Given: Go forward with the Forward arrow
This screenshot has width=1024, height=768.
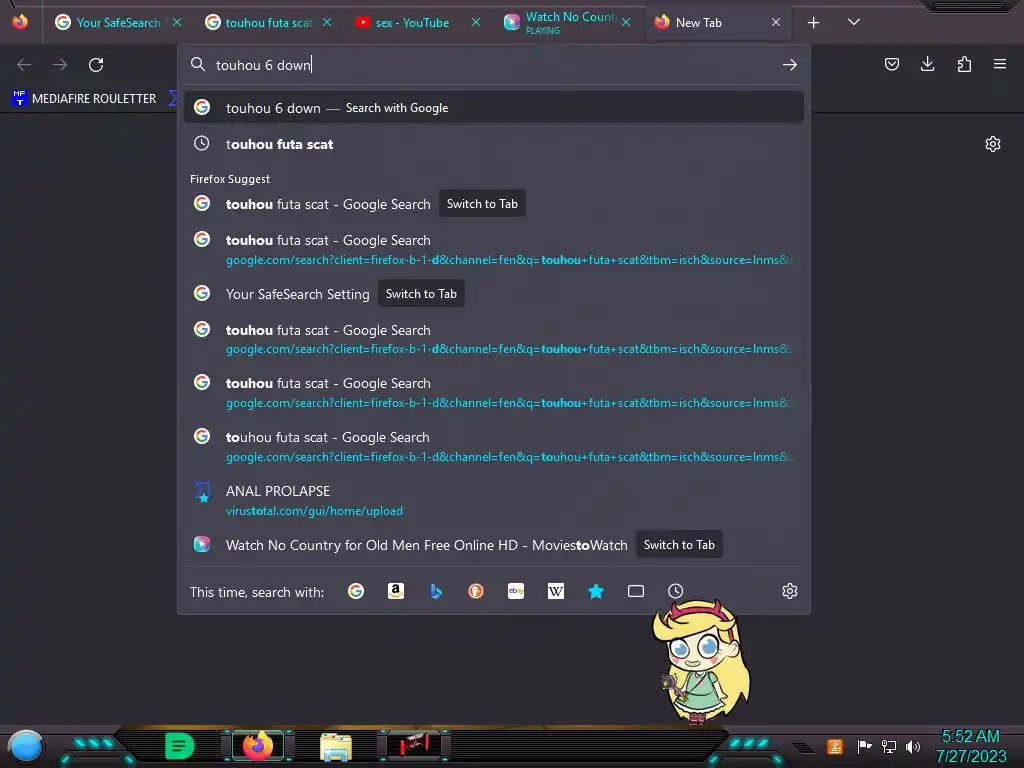Looking at the screenshot, I should click(60, 65).
